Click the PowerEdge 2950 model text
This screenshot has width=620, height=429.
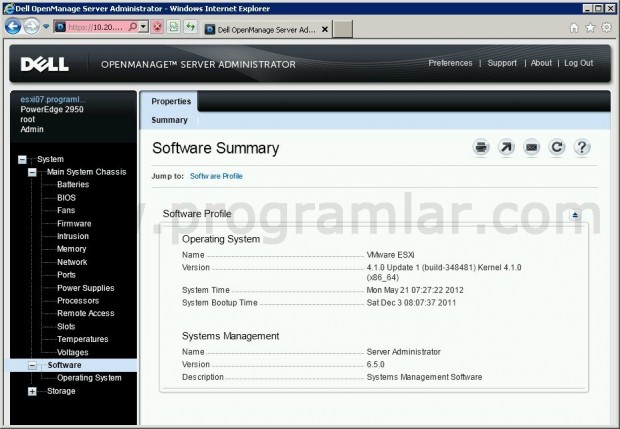(x=52, y=109)
